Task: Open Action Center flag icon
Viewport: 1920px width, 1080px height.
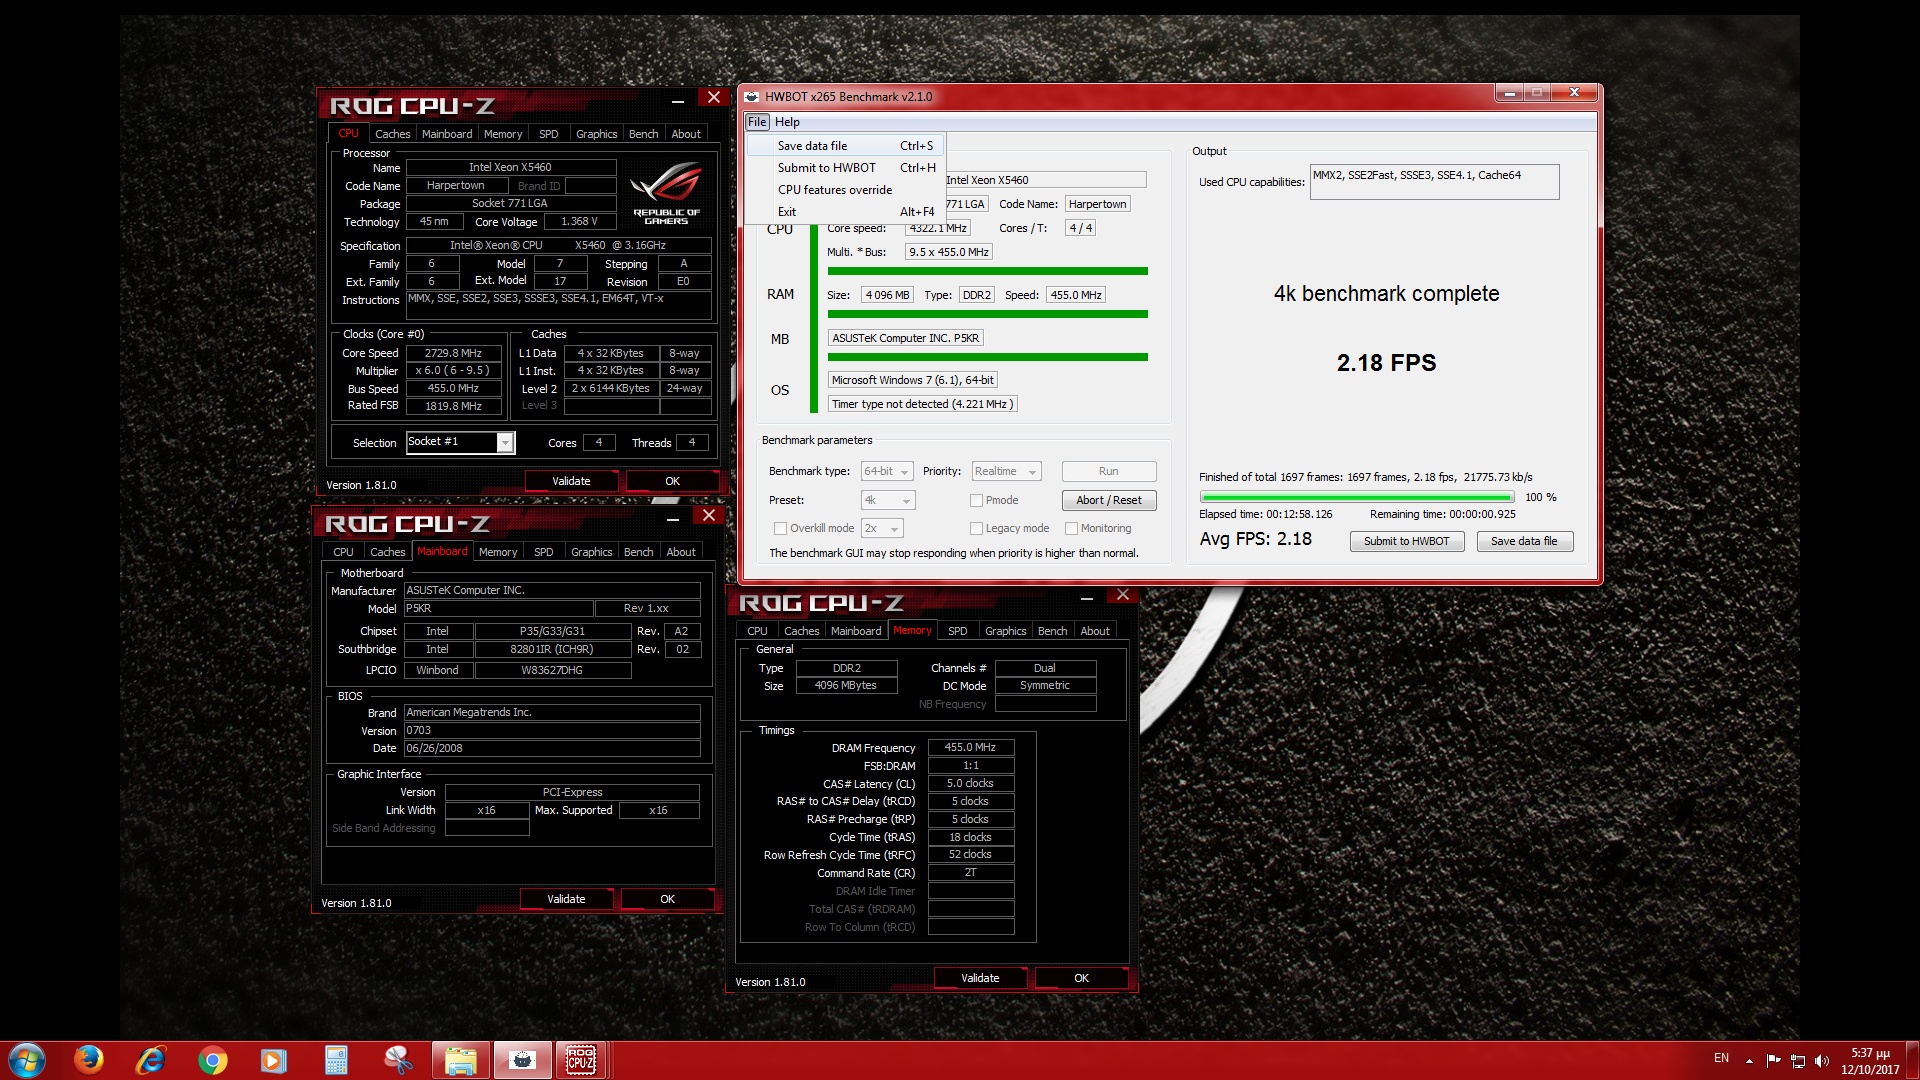Action: pos(1773,1061)
